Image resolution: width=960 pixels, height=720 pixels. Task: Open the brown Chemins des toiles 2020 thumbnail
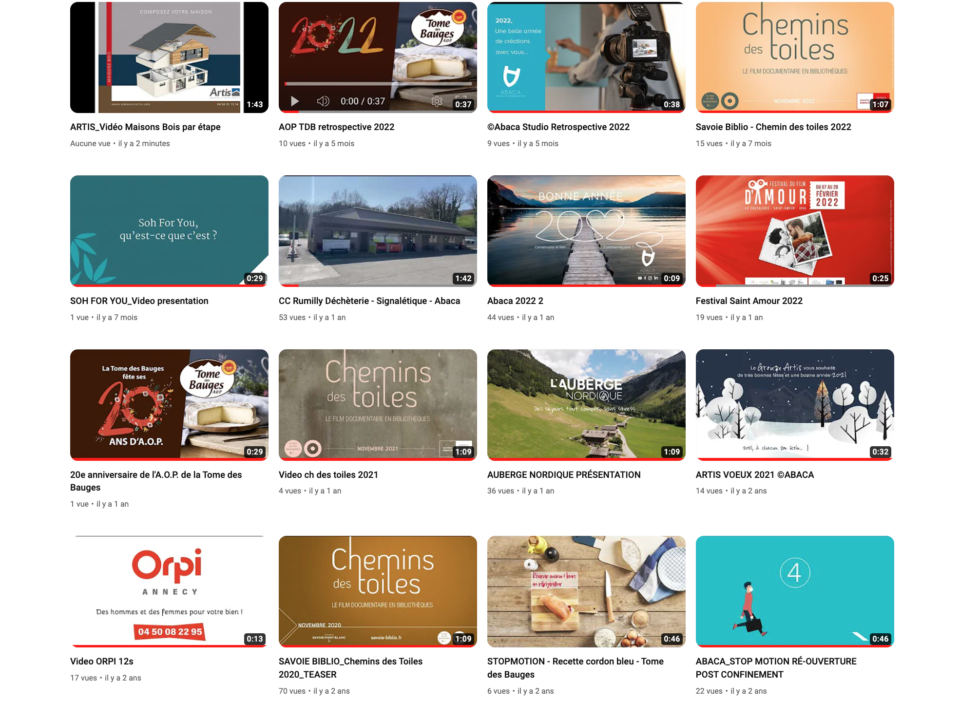(378, 591)
